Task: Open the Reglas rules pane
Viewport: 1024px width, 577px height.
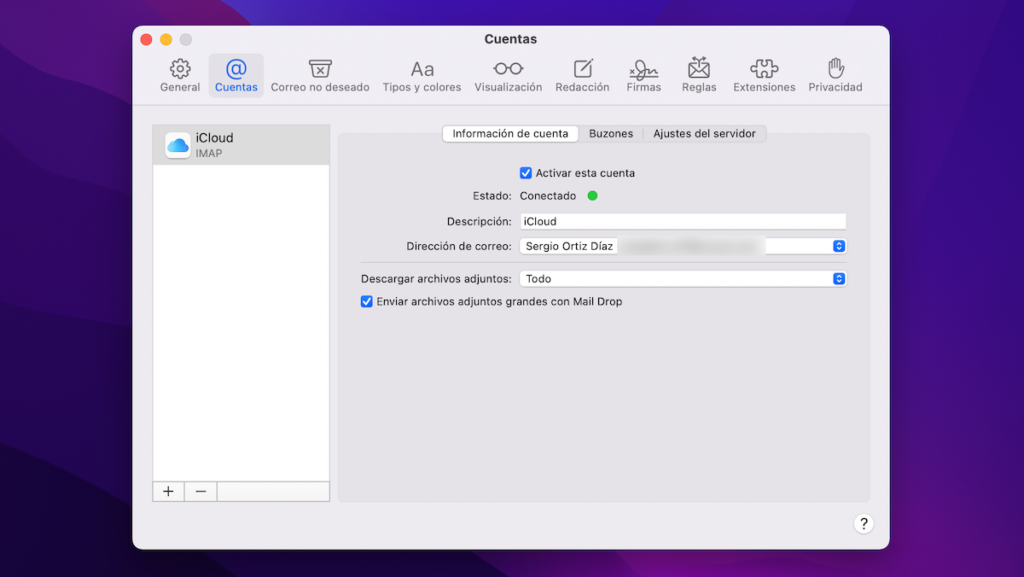Action: (699, 76)
